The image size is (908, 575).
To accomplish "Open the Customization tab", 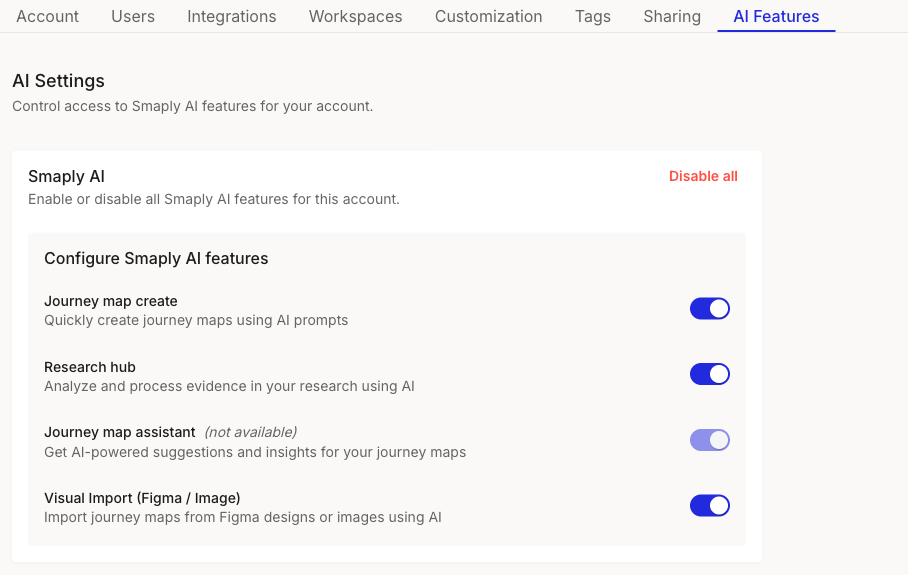I will click(489, 16).
